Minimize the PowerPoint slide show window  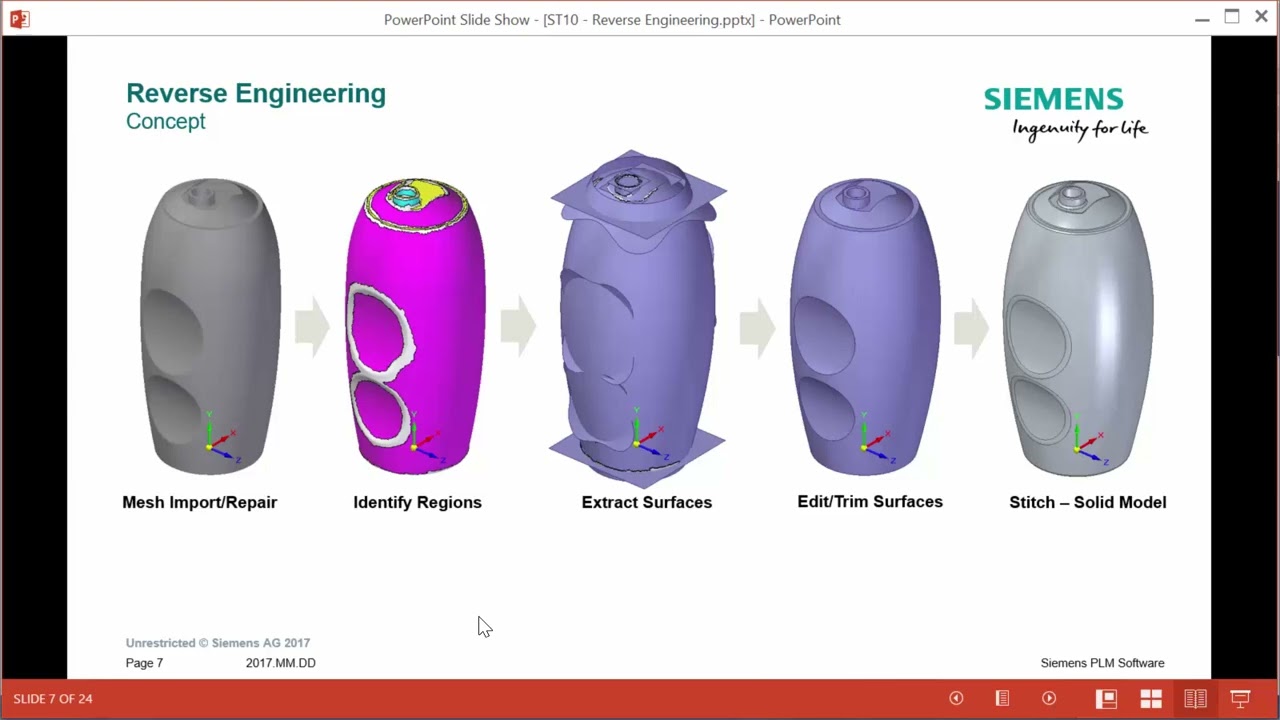coord(1202,19)
